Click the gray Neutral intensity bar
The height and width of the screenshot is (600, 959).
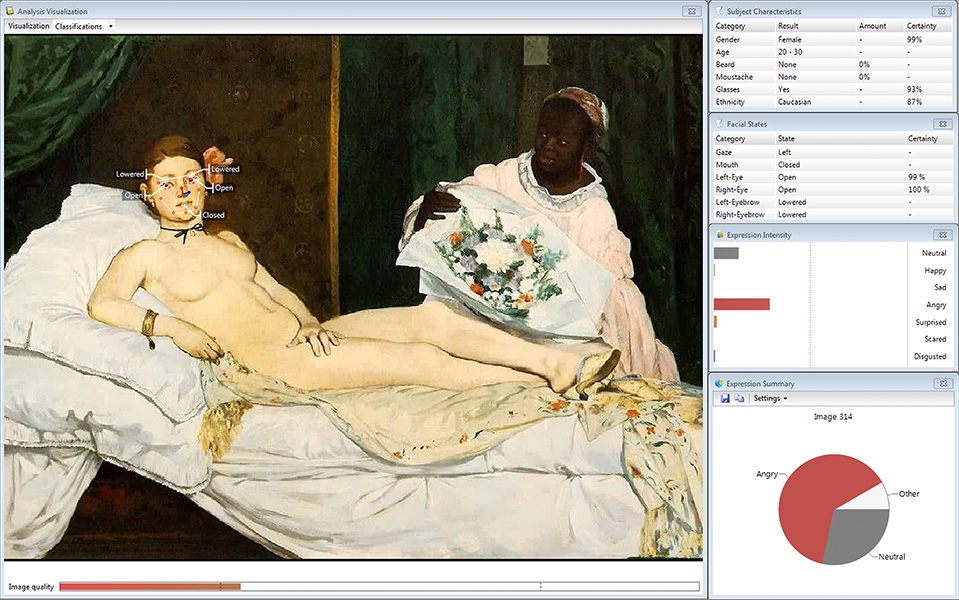(726, 253)
